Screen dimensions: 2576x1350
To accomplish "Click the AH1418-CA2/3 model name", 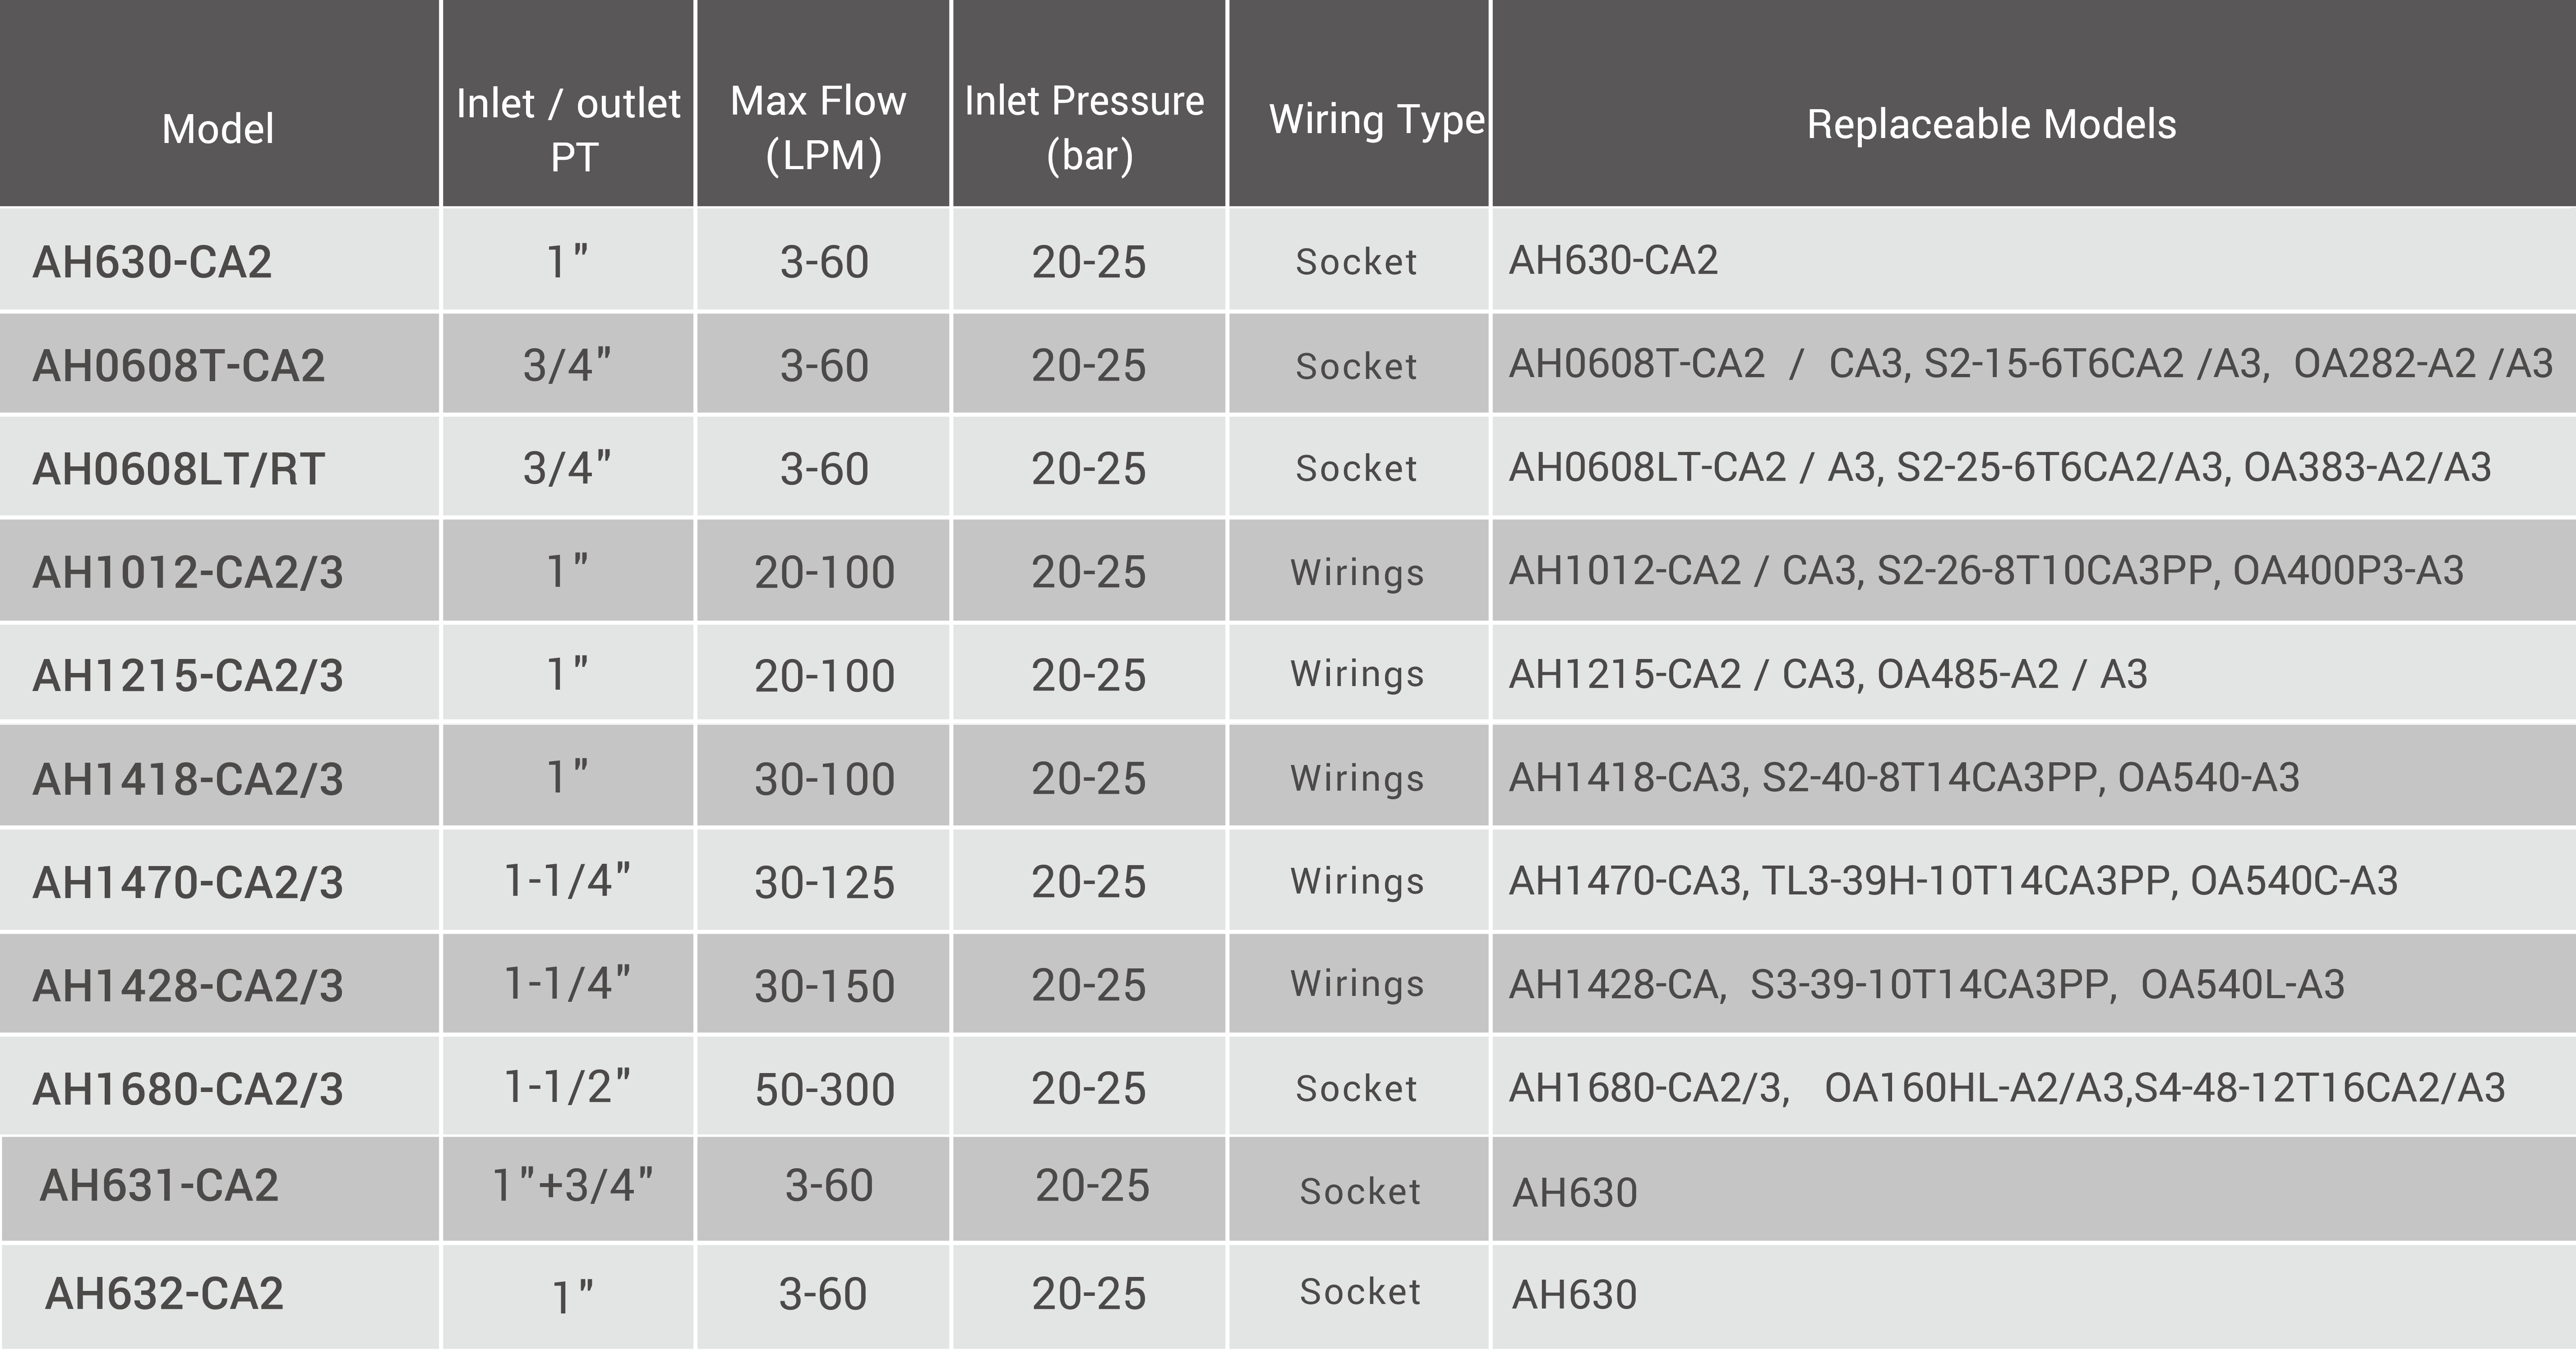I will [188, 779].
